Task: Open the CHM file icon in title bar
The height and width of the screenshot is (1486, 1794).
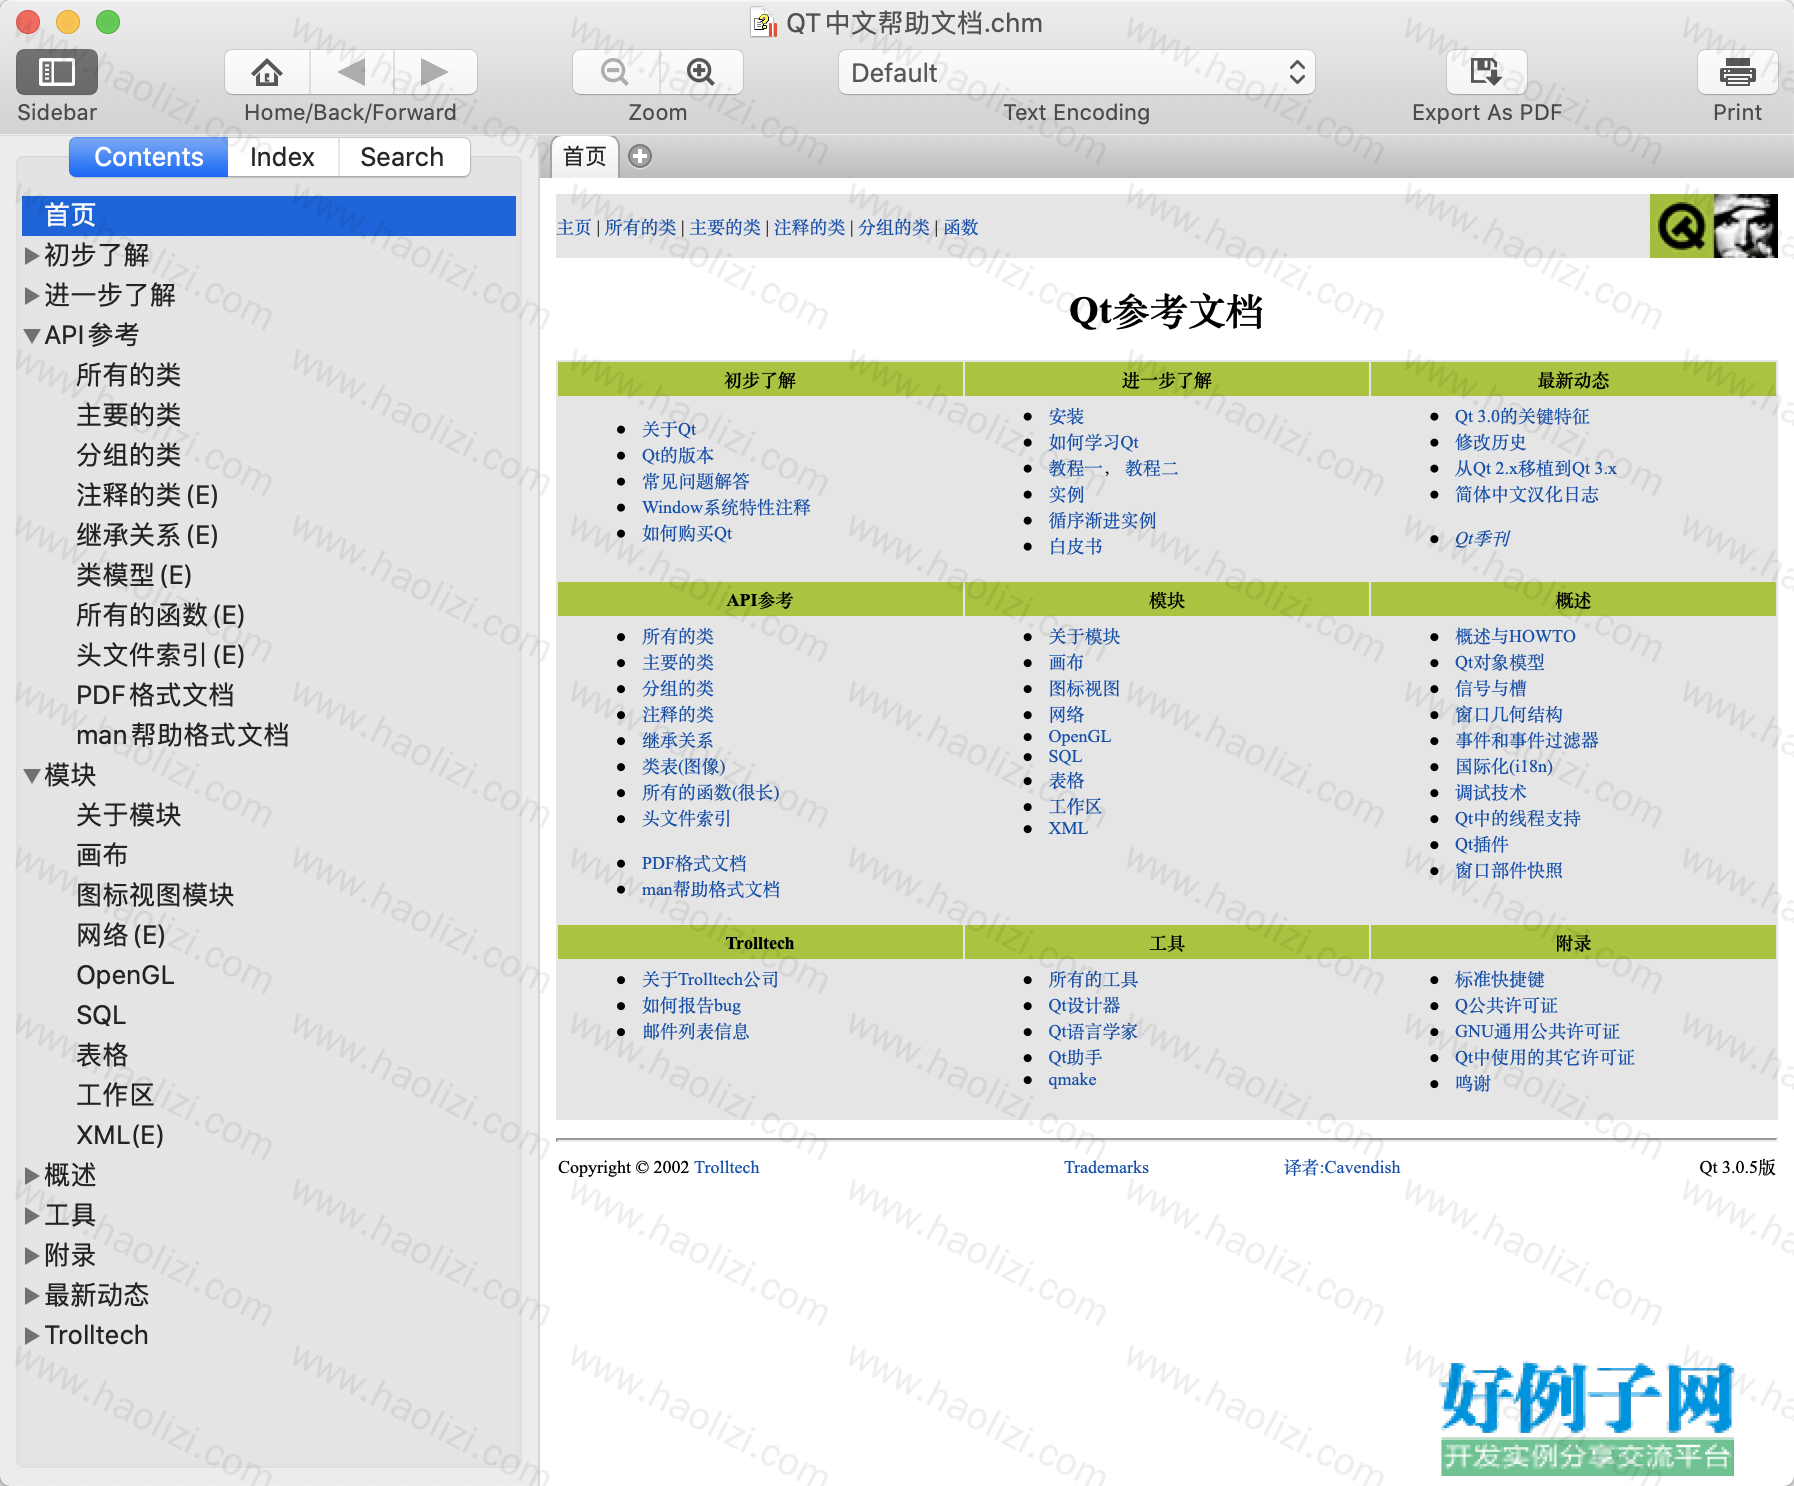Action: (764, 22)
